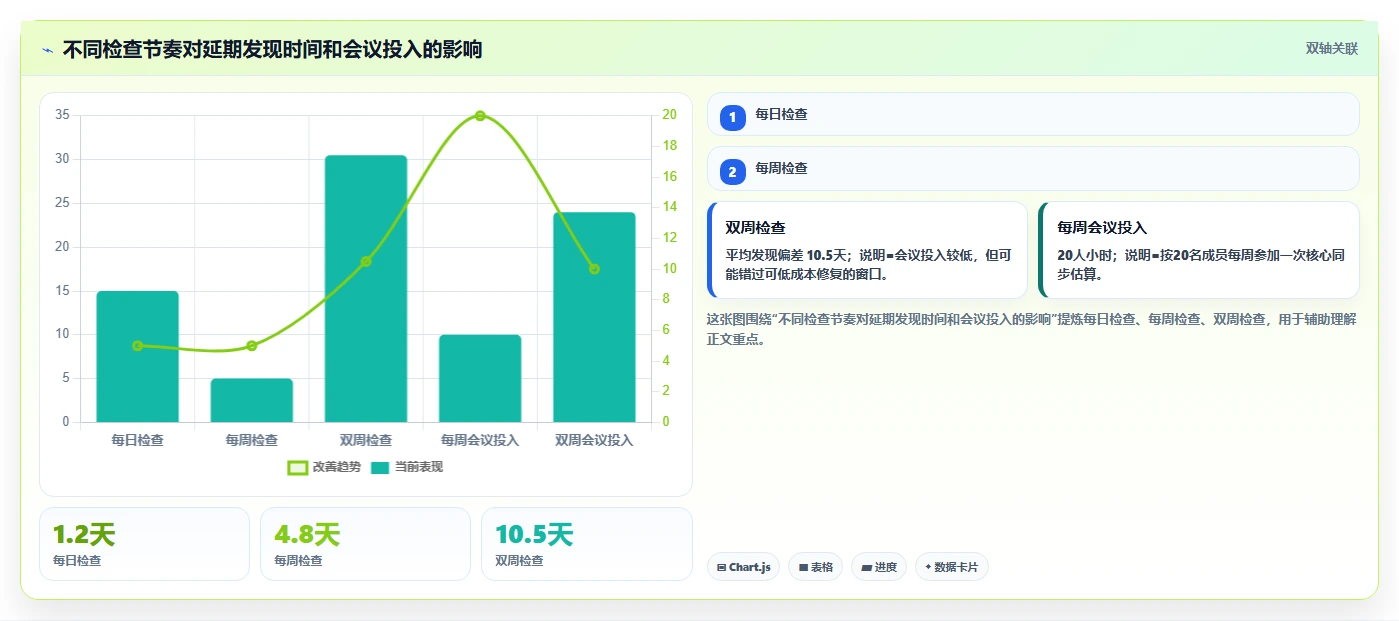
Task: Click the 每周检查 bar in chart
Action: point(252,400)
